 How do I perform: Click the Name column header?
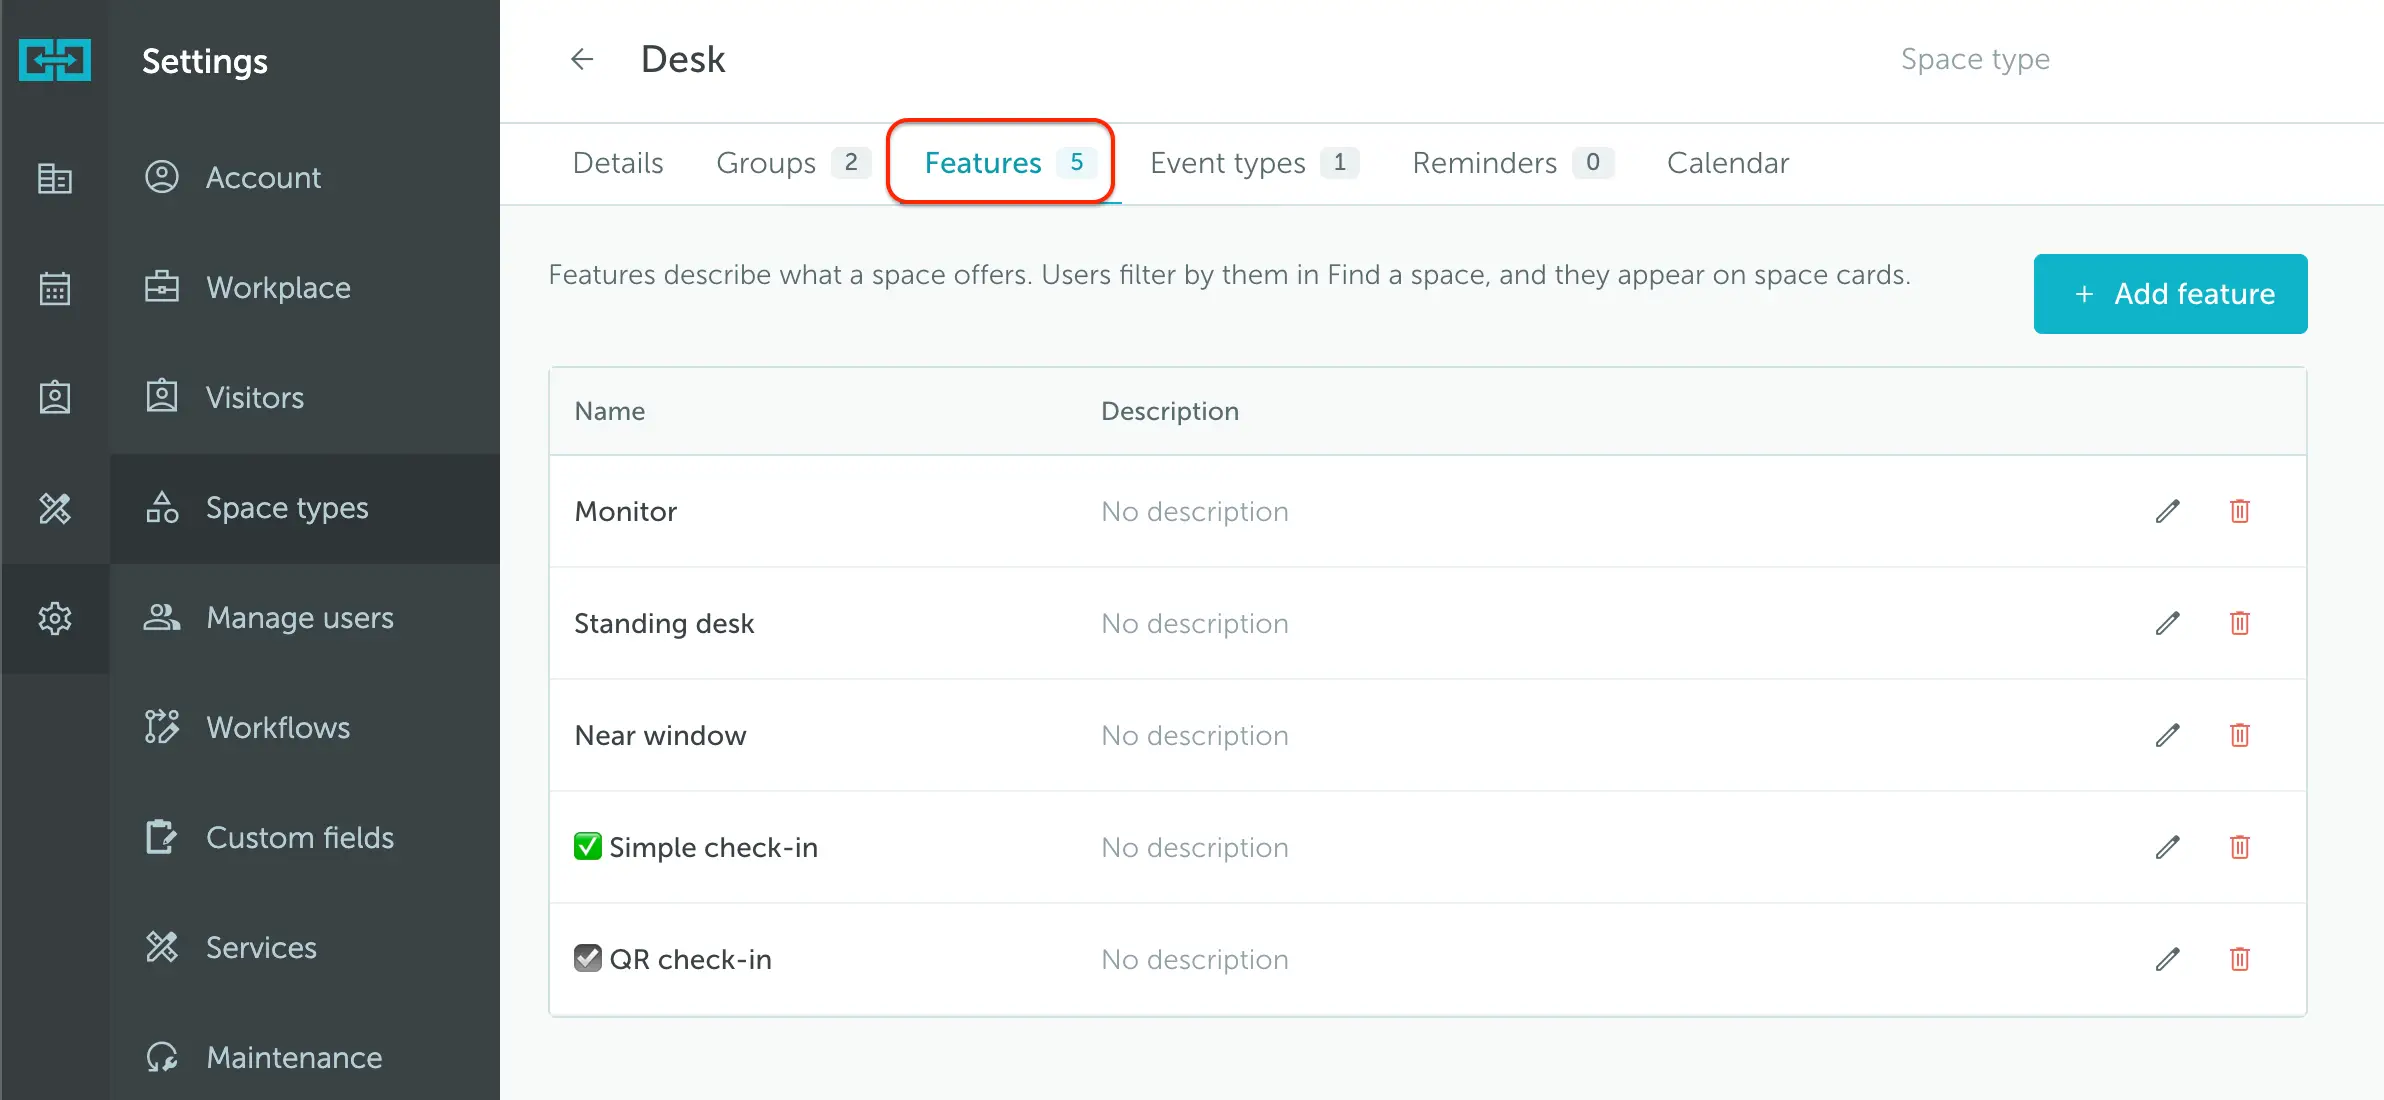click(610, 411)
